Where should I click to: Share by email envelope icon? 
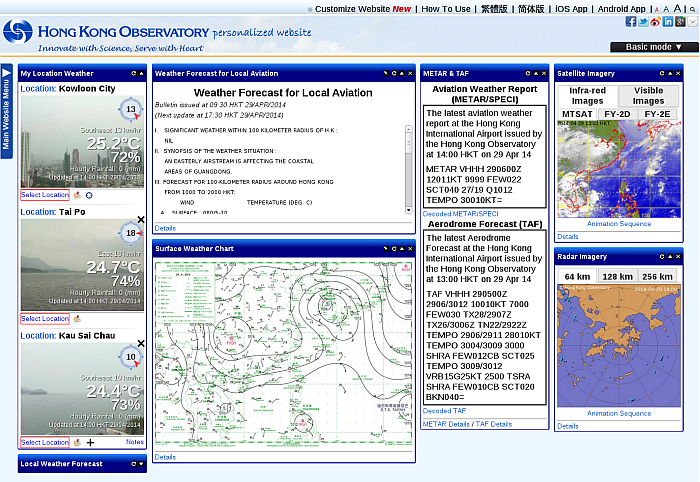click(x=692, y=21)
